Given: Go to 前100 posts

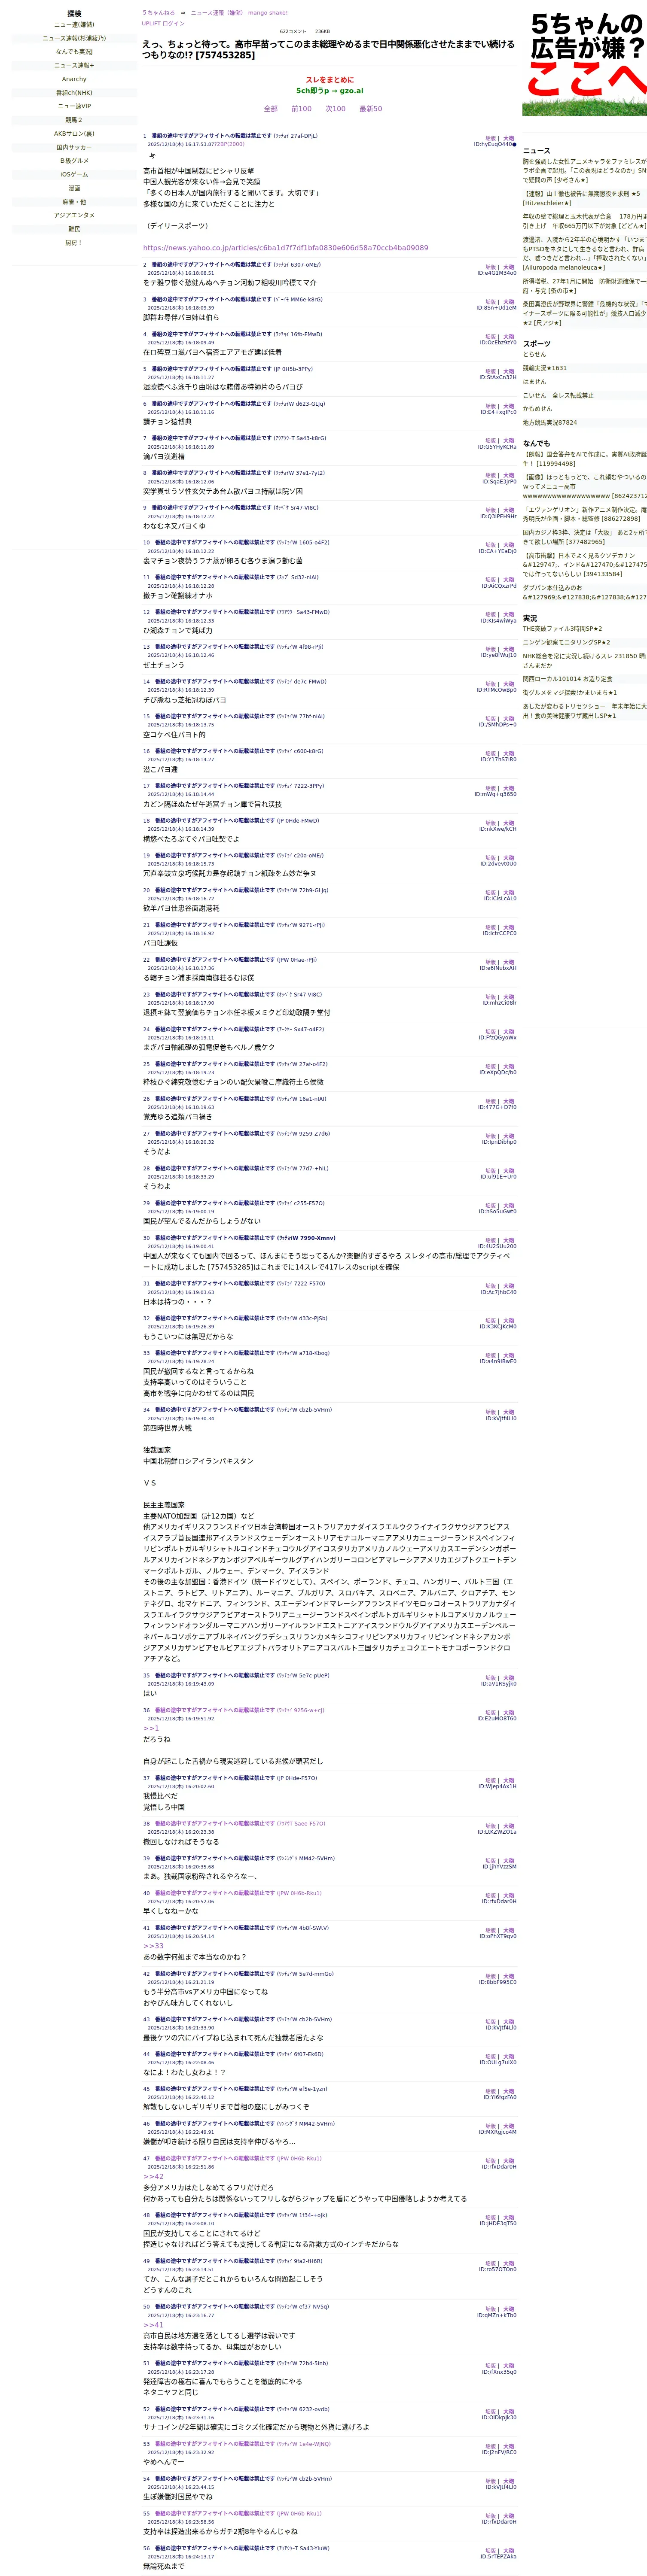Looking at the screenshot, I should (x=301, y=109).
